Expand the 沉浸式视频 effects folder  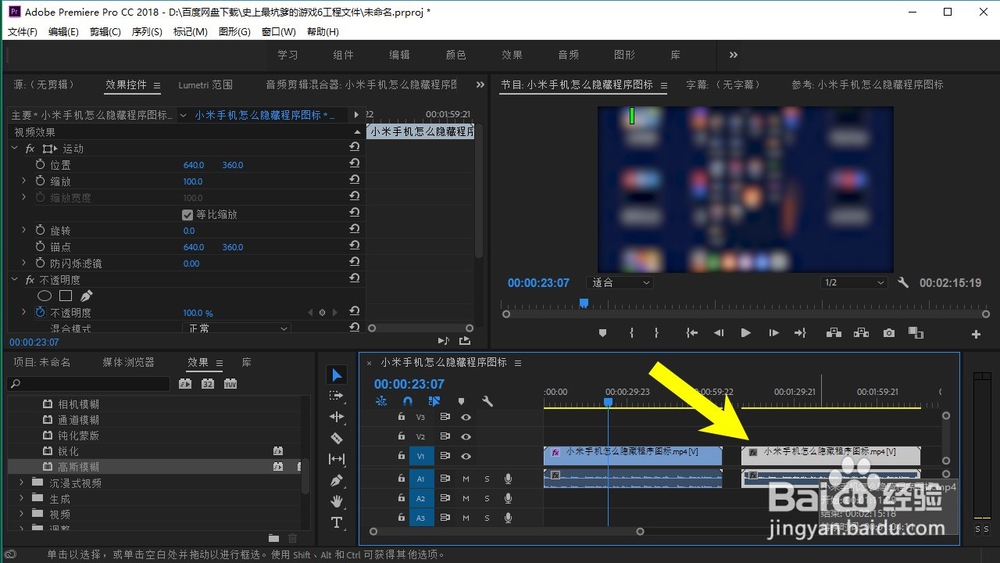point(22,483)
